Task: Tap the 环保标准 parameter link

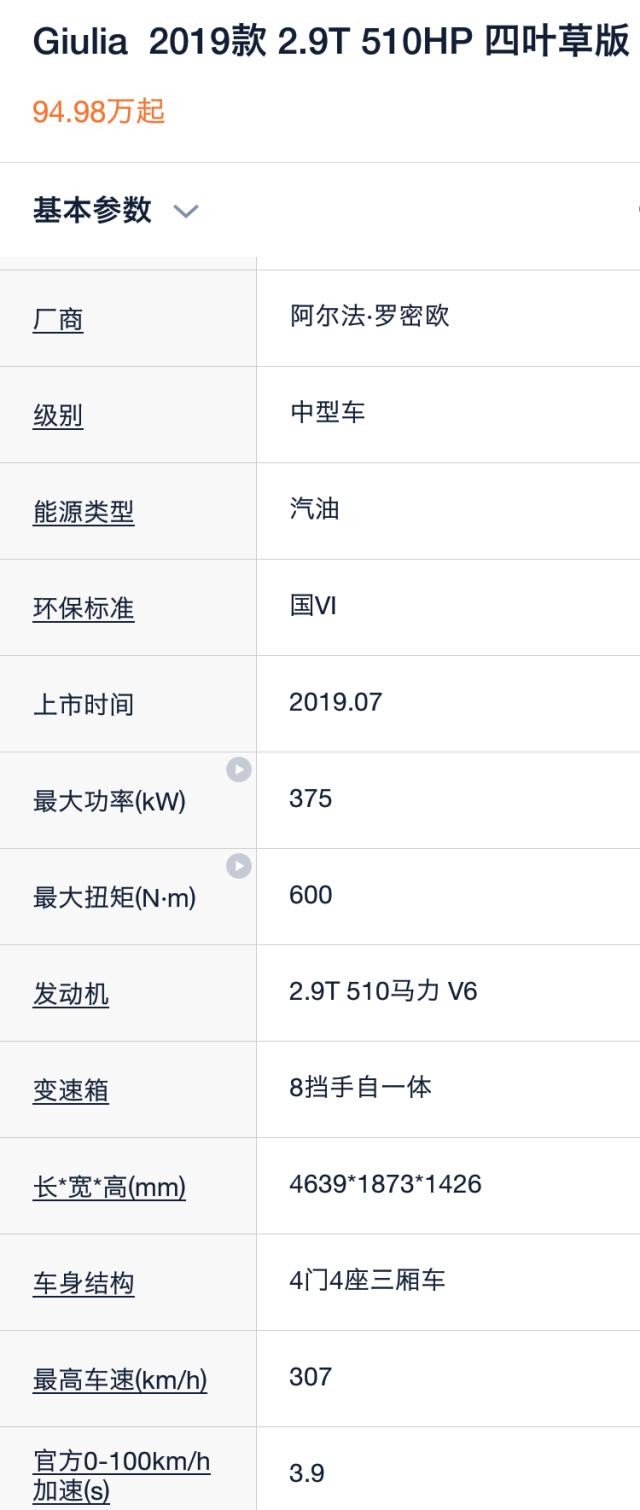Action: (83, 608)
